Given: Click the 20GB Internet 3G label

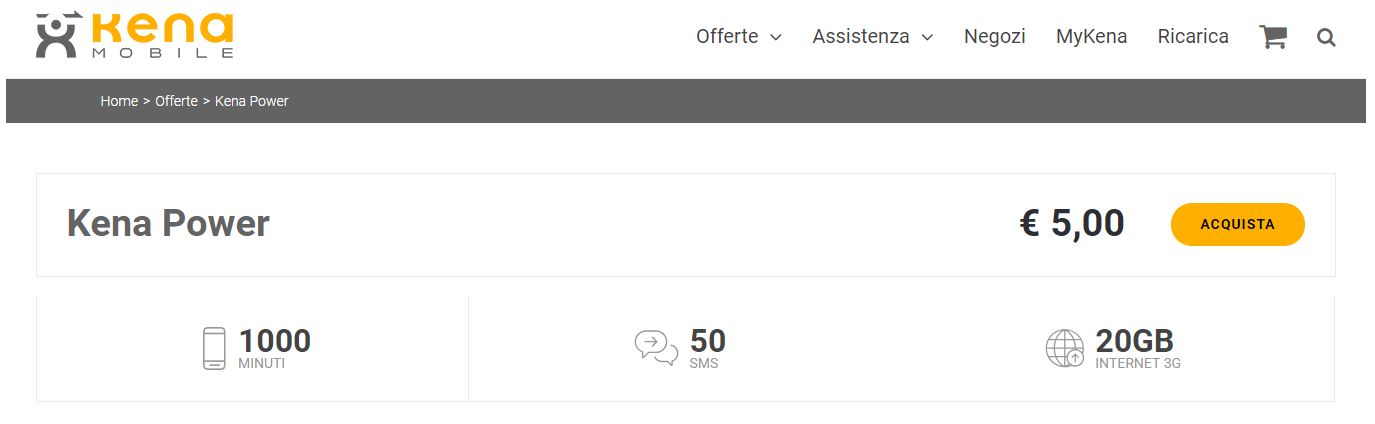Looking at the screenshot, I should pyautogui.click(x=1137, y=348).
